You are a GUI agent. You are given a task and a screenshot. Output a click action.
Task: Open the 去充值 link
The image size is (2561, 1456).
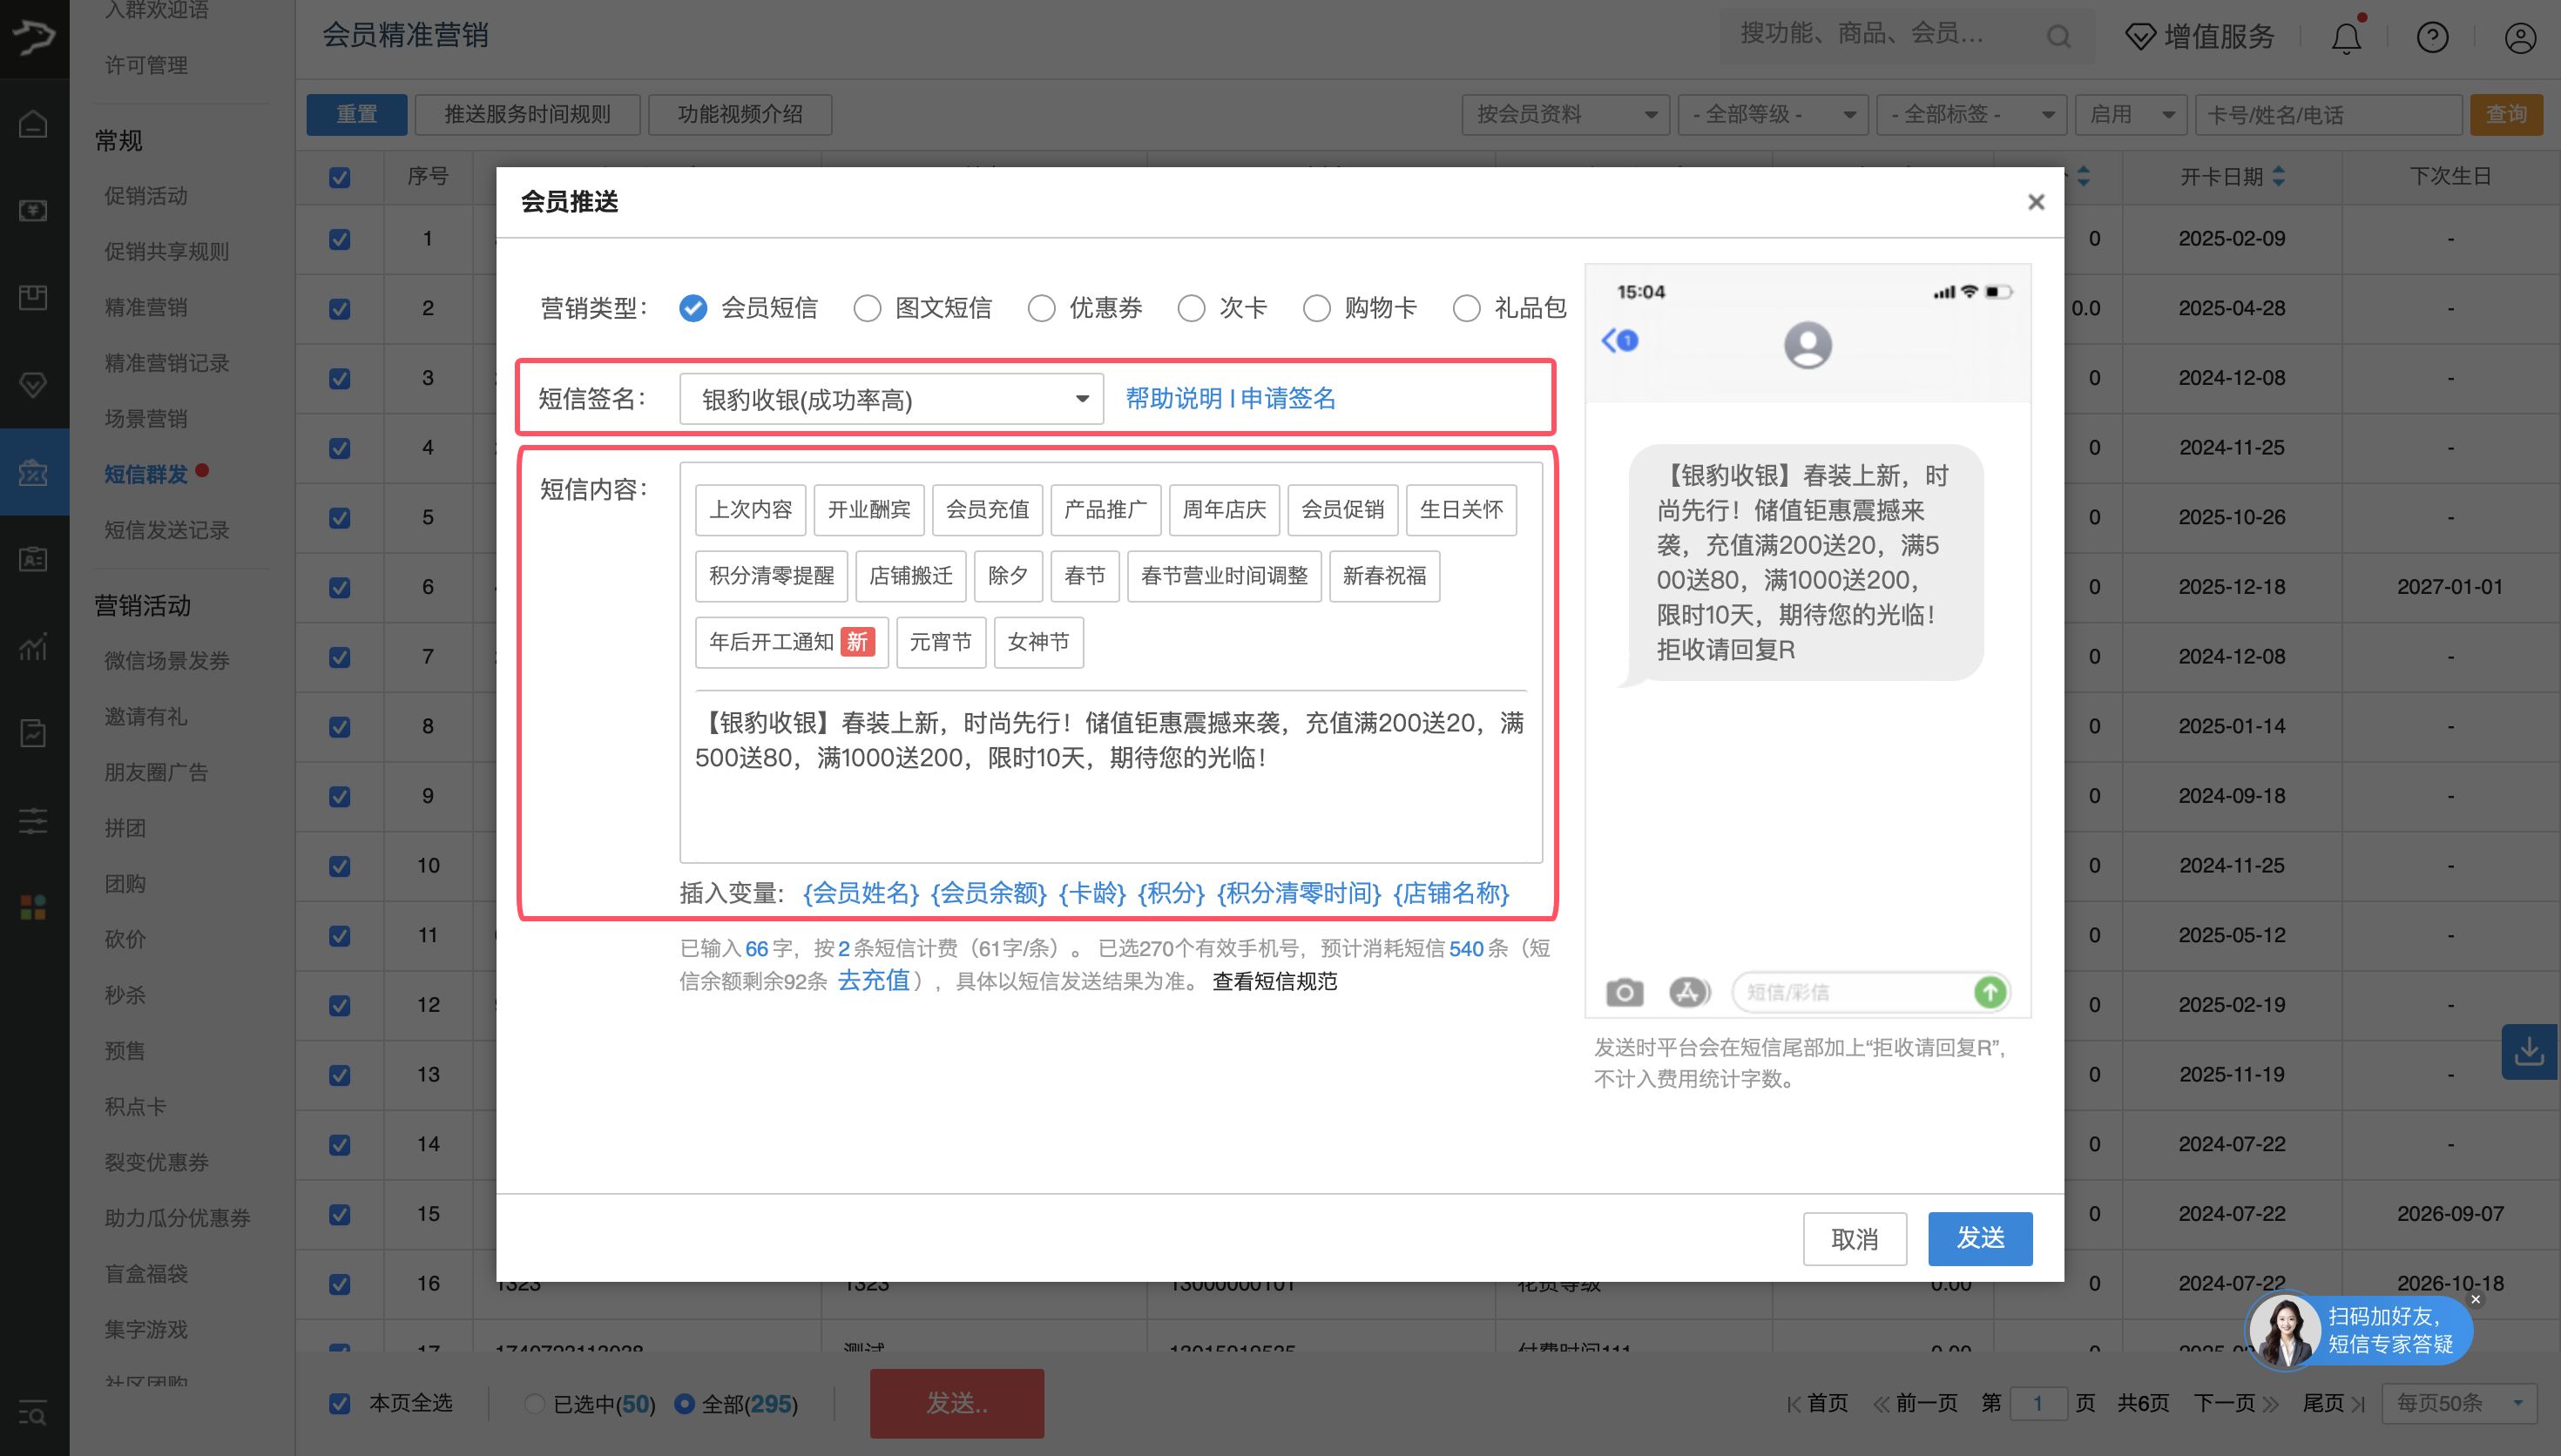873,981
